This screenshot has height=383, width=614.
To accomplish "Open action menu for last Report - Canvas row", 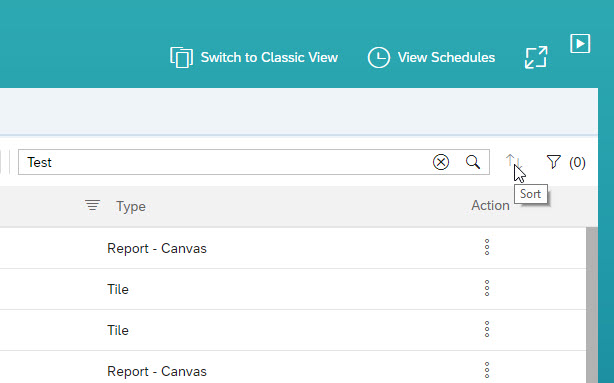I will pyautogui.click(x=487, y=370).
